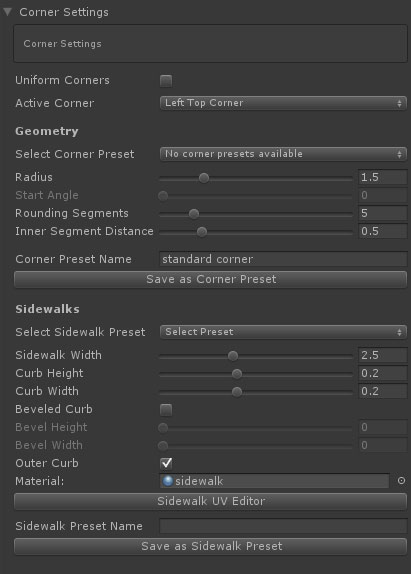Image resolution: width=411 pixels, height=574 pixels.
Task: Enable the Uniform Corners checkbox
Action: coord(166,81)
